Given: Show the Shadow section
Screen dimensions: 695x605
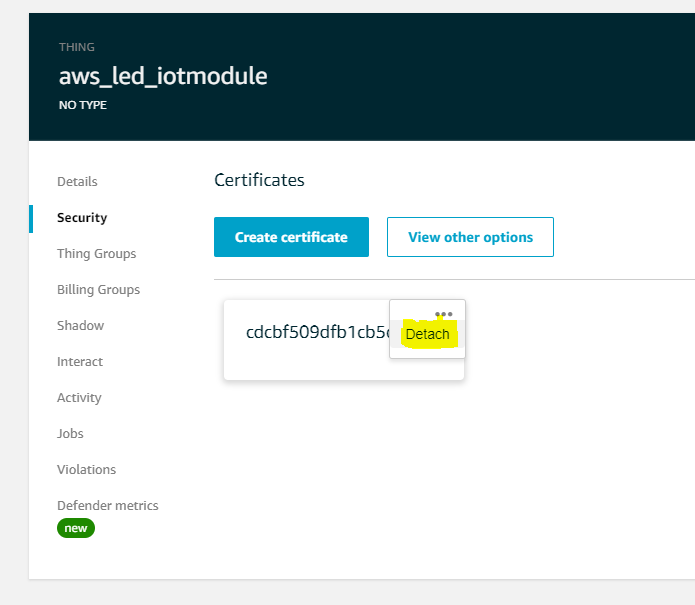Looking at the screenshot, I should (x=80, y=326).
